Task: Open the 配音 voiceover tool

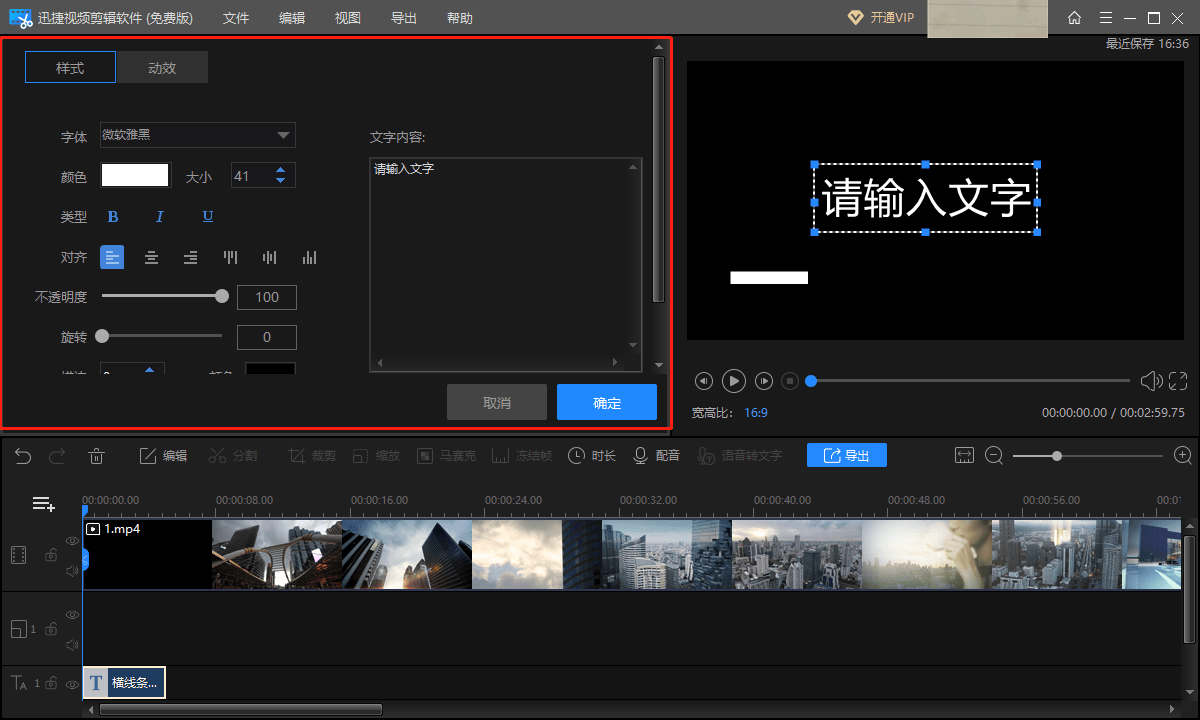Action: [x=657, y=456]
